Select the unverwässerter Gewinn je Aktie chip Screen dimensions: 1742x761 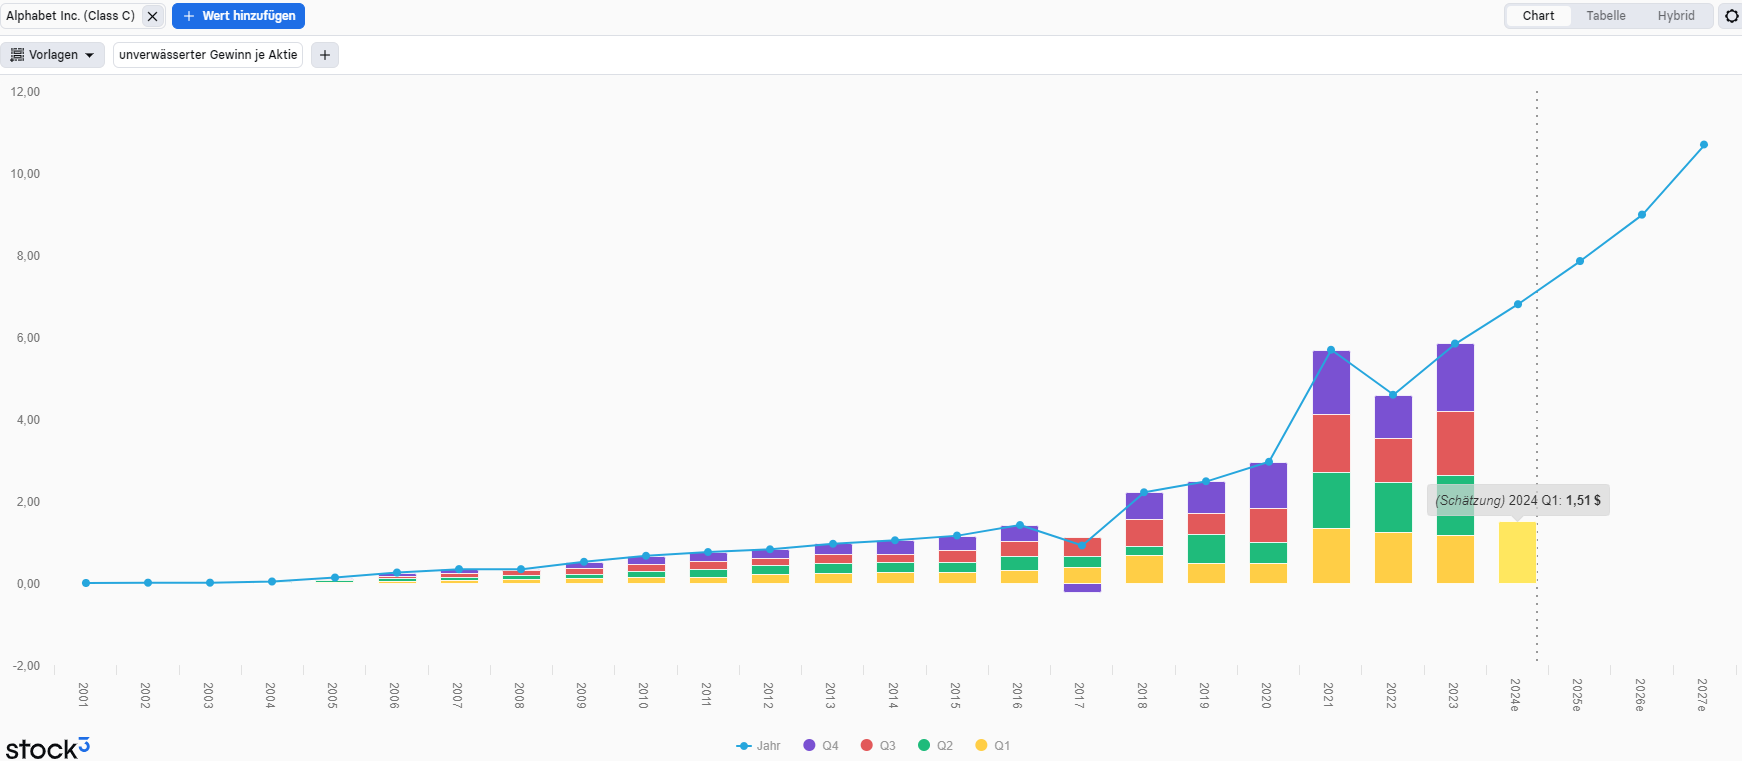click(208, 55)
